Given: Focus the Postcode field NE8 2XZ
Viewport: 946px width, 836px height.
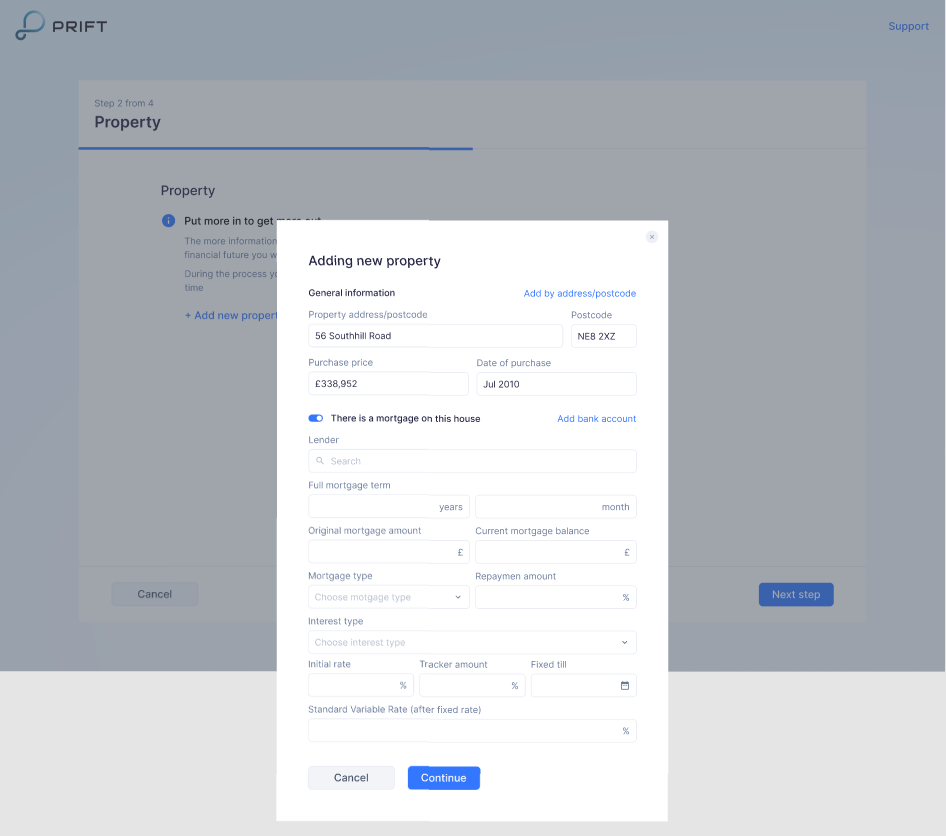Looking at the screenshot, I should (603, 336).
